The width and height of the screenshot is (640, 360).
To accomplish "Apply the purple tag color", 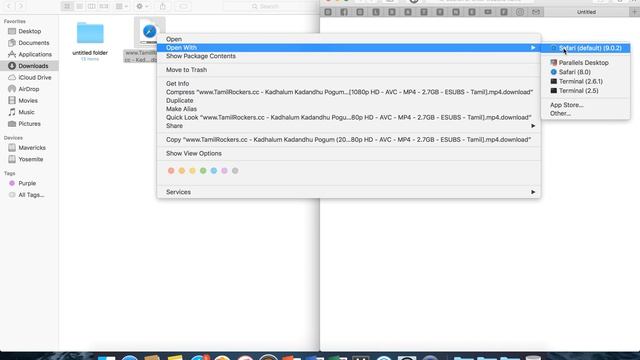I will [x=224, y=171].
